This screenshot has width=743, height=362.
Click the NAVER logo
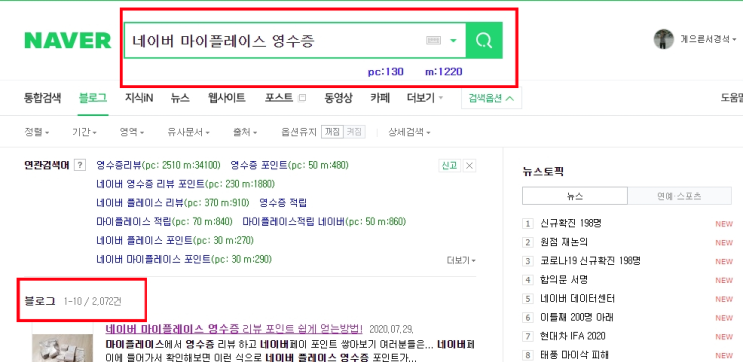coord(68,41)
